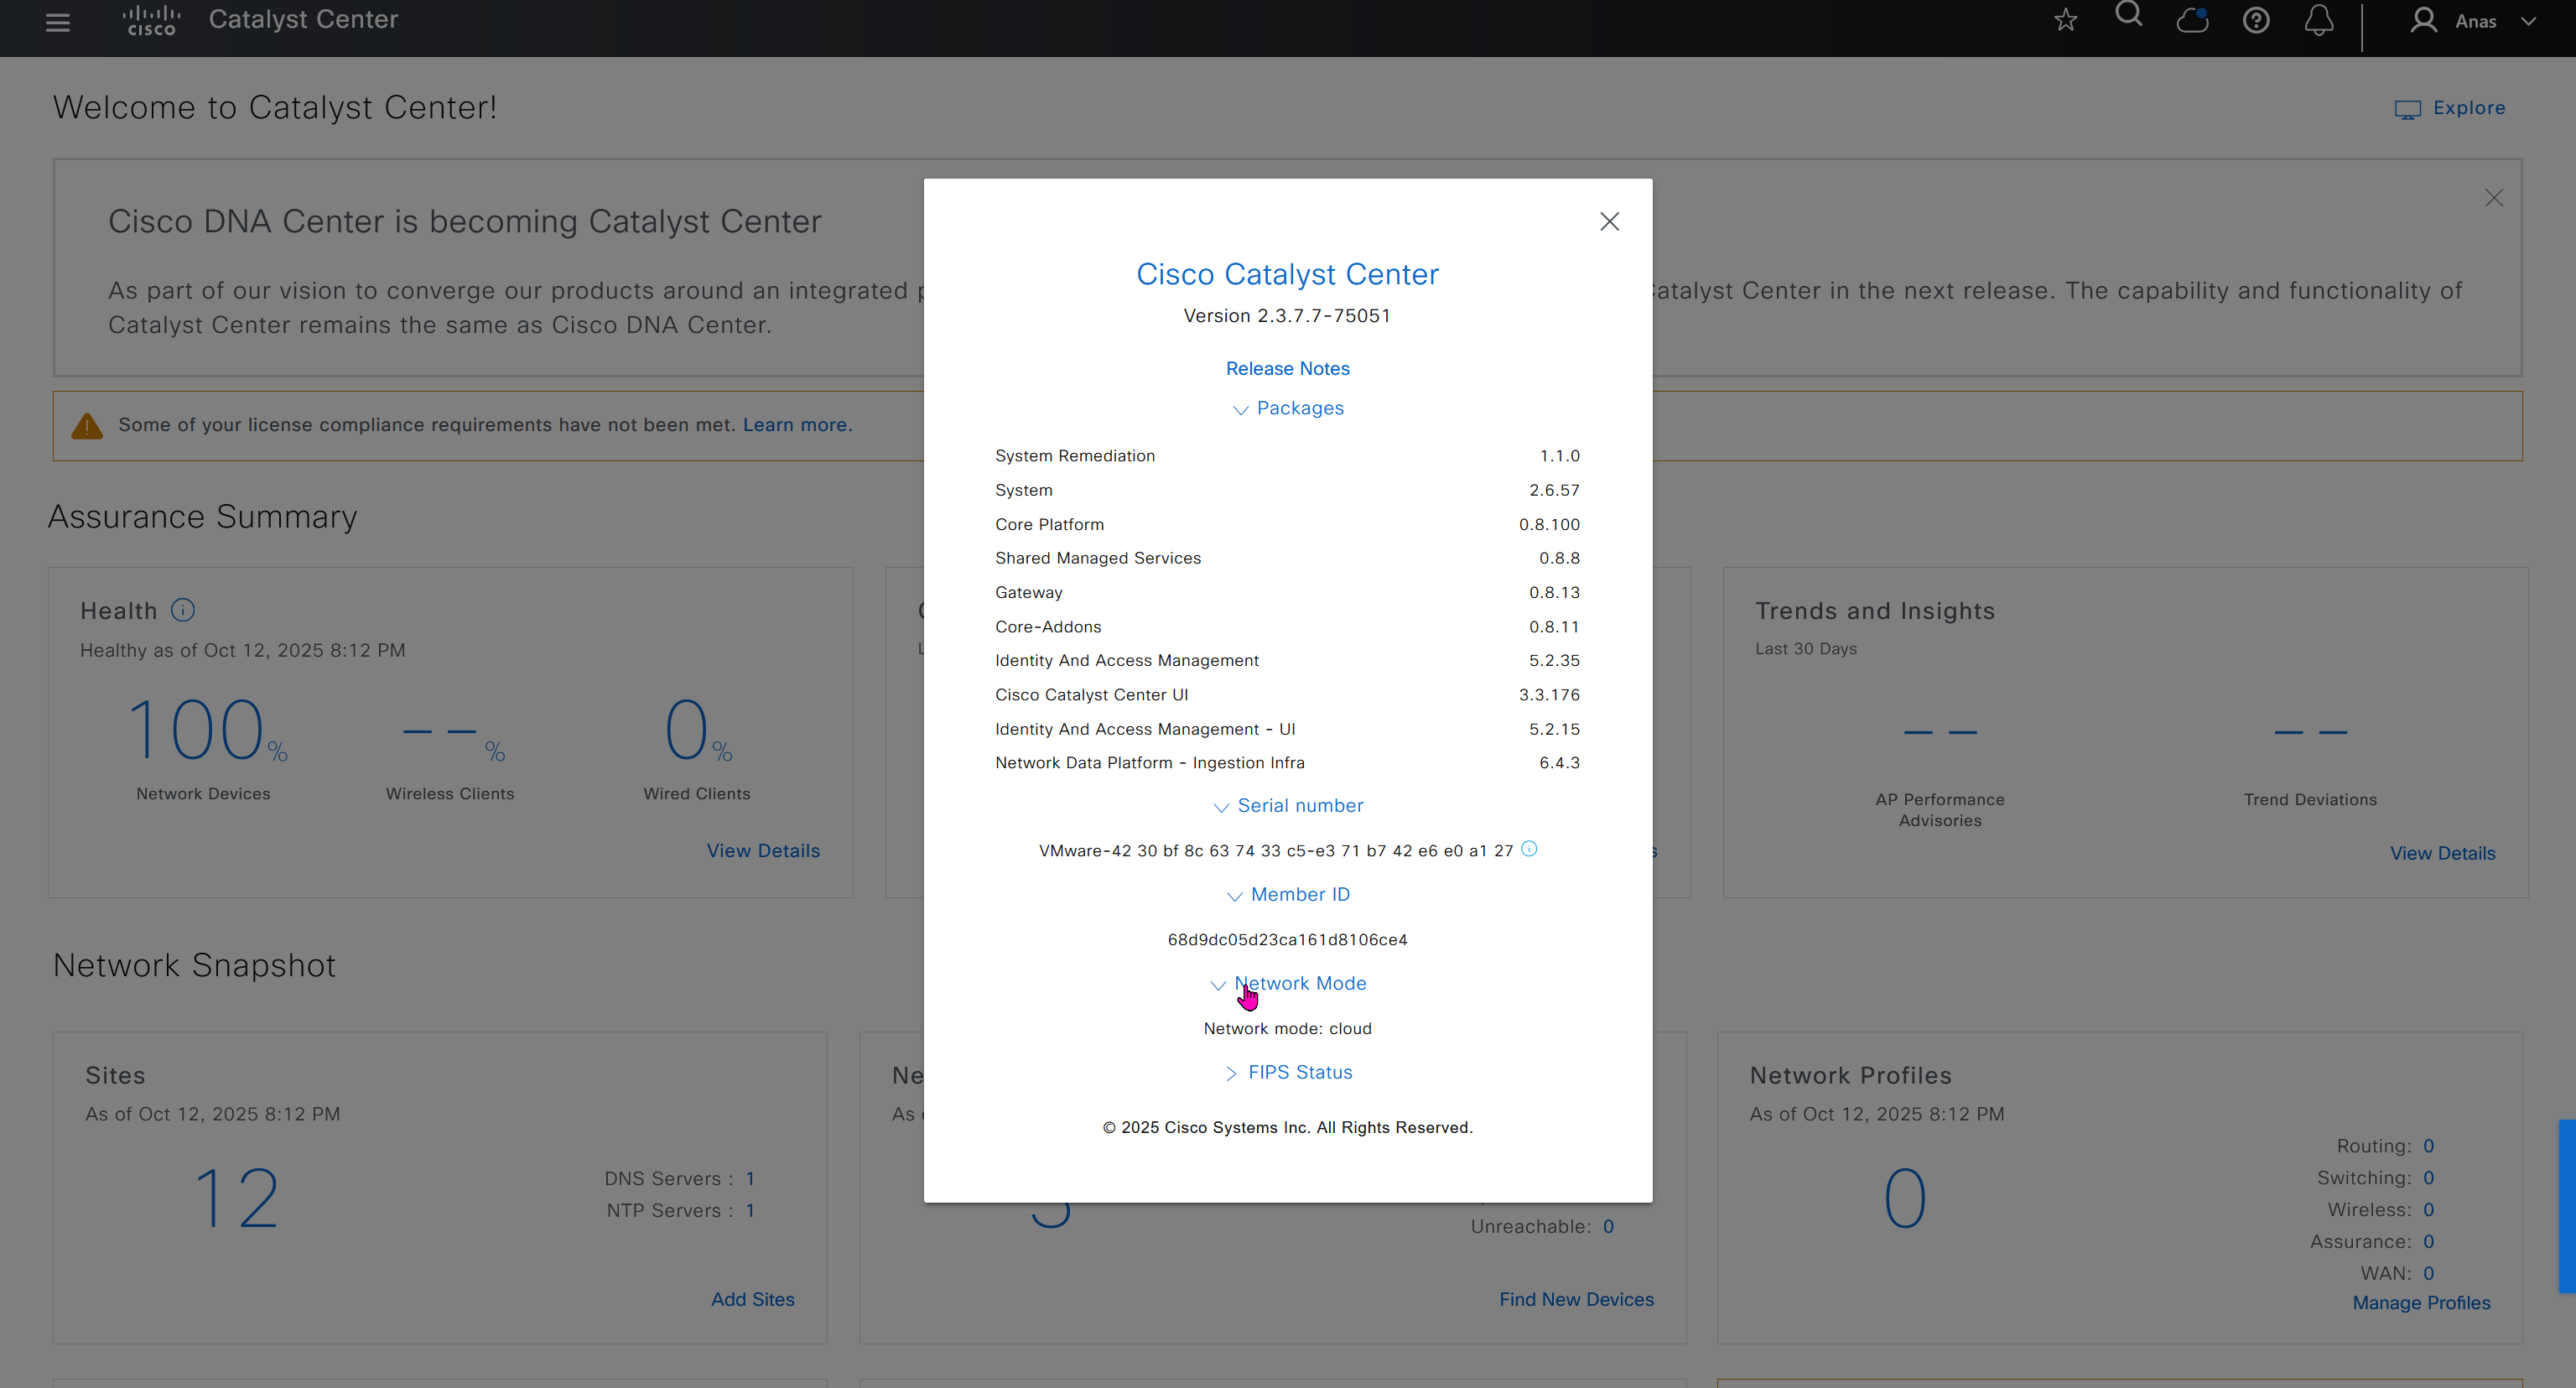The width and height of the screenshot is (2576, 1388).
Task: Click the Health info icon
Action: tap(183, 610)
